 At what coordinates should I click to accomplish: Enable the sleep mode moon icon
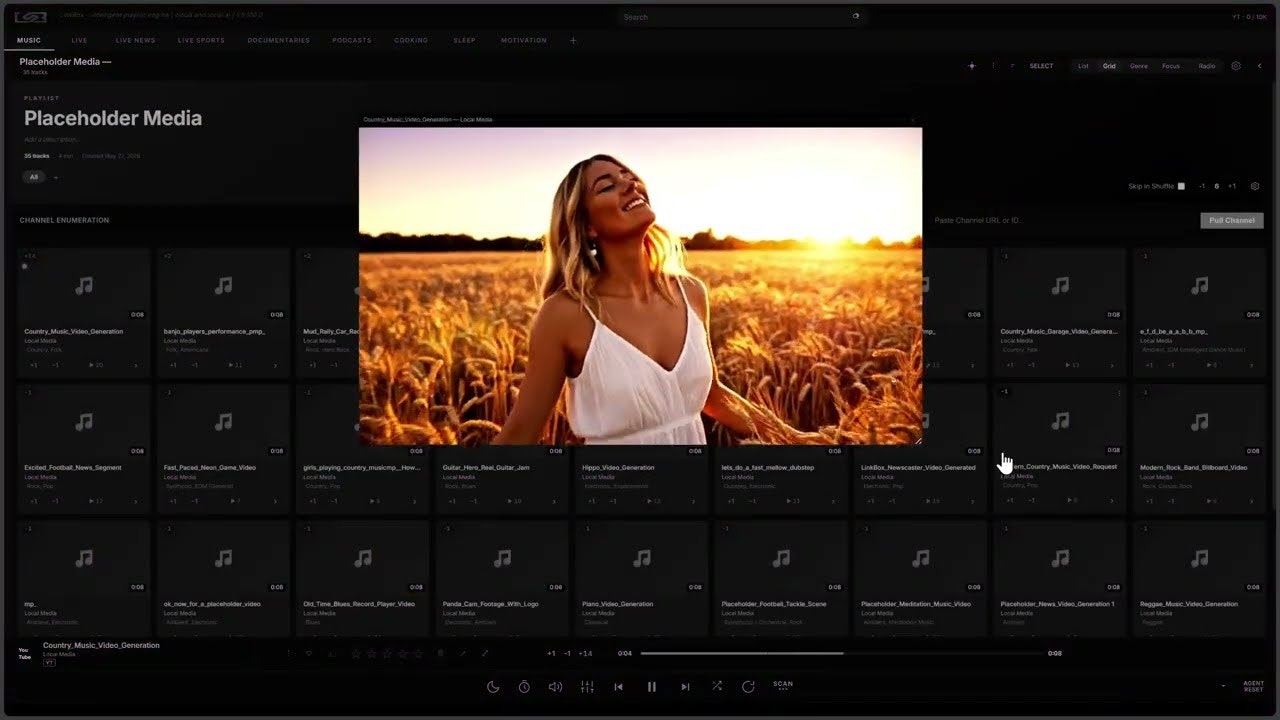tap(493, 687)
